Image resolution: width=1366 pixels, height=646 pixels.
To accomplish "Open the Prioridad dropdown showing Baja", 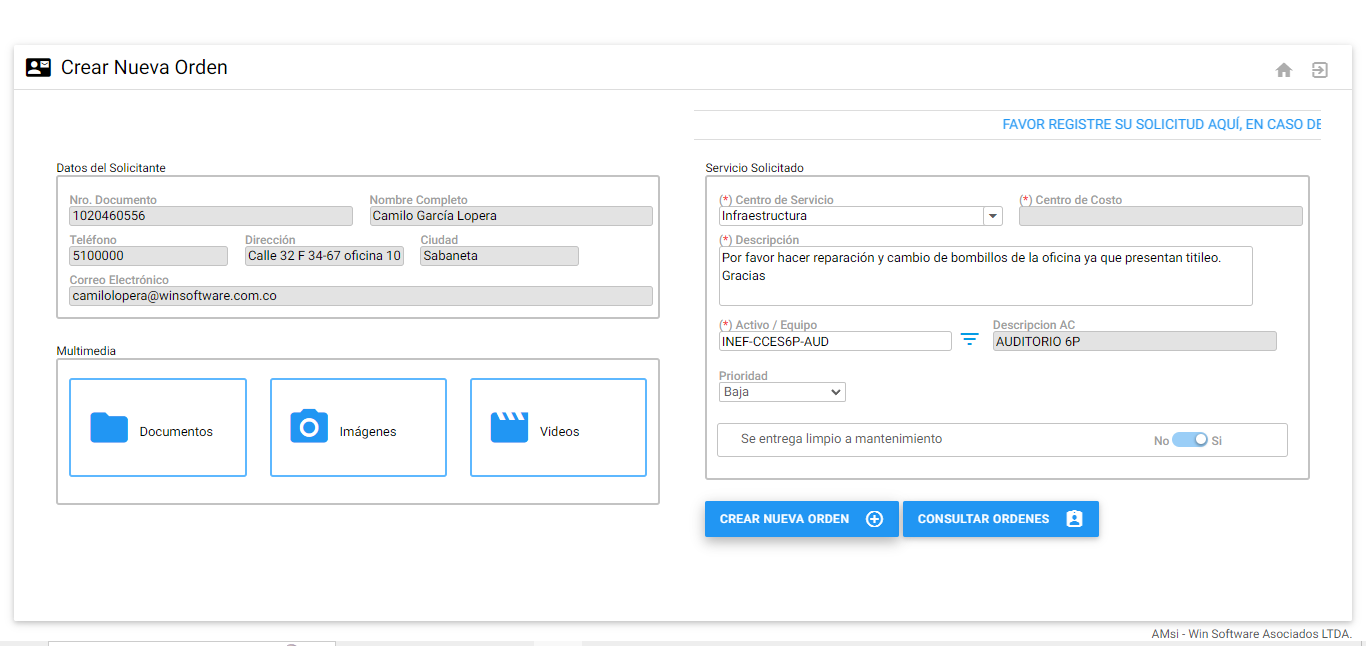I will tap(782, 392).
